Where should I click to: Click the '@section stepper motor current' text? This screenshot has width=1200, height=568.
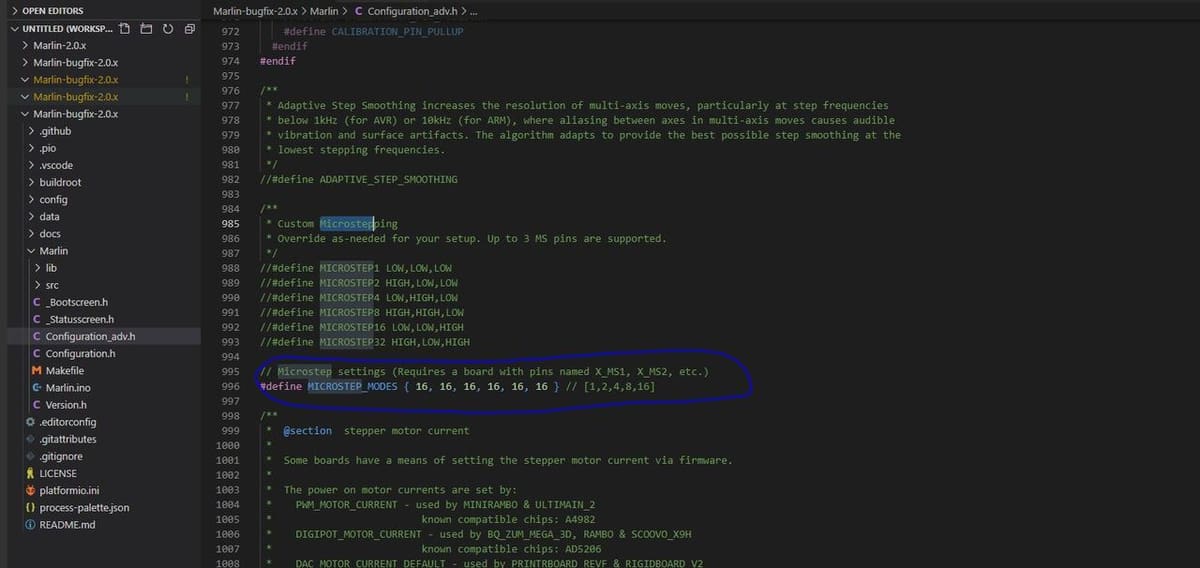tap(376, 430)
